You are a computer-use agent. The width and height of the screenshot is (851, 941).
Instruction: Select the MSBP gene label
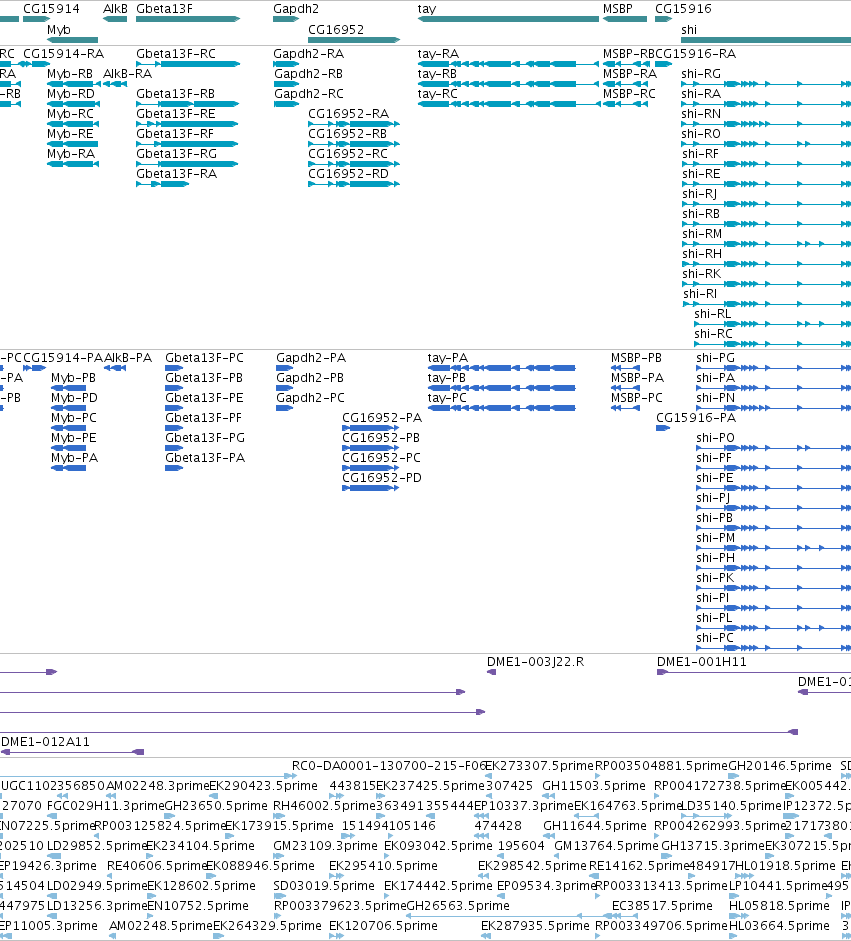[x=618, y=9]
